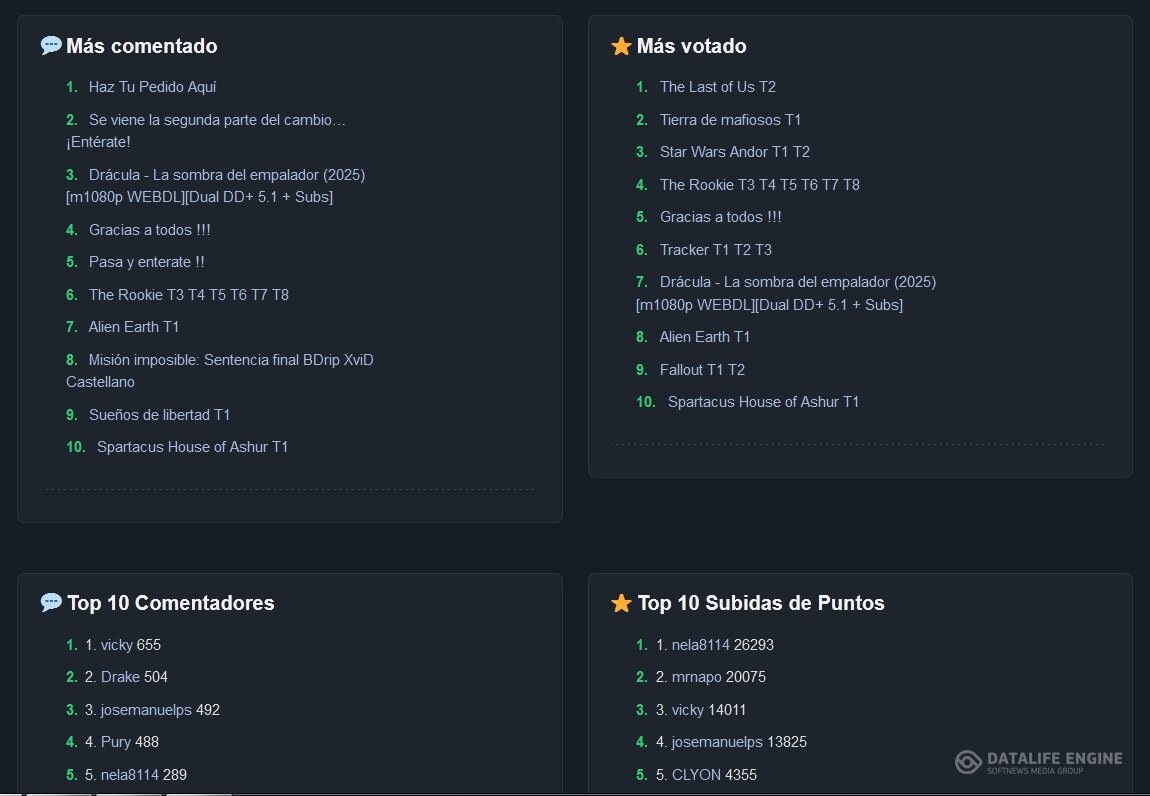Click the speech bubble icon beside Top 10 Comentadores
Image resolution: width=1150 pixels, height=796 pixels.
point(51,602)
